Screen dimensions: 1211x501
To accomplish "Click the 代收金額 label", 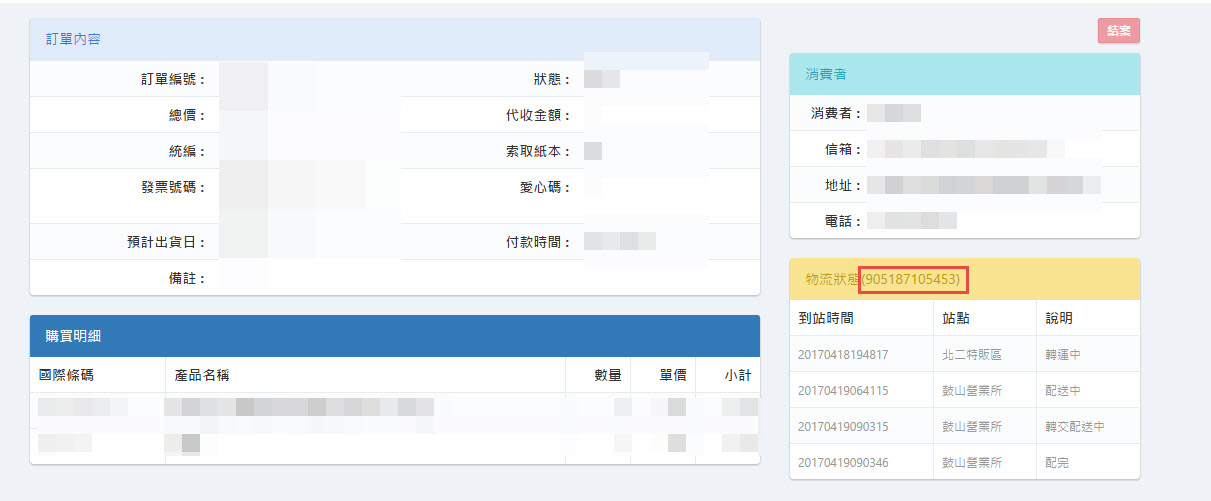I will (538, 115).
